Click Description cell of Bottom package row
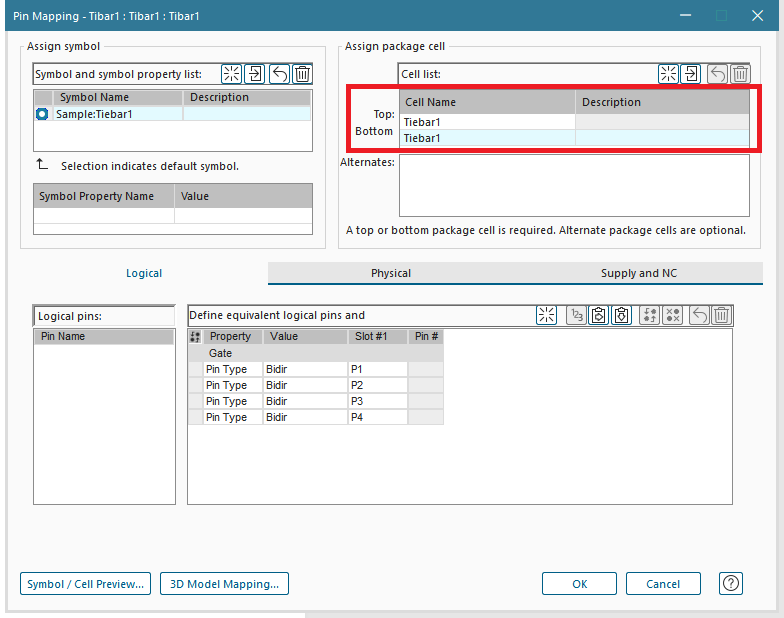The image size is (784, 618). click(x=662, y=138)
